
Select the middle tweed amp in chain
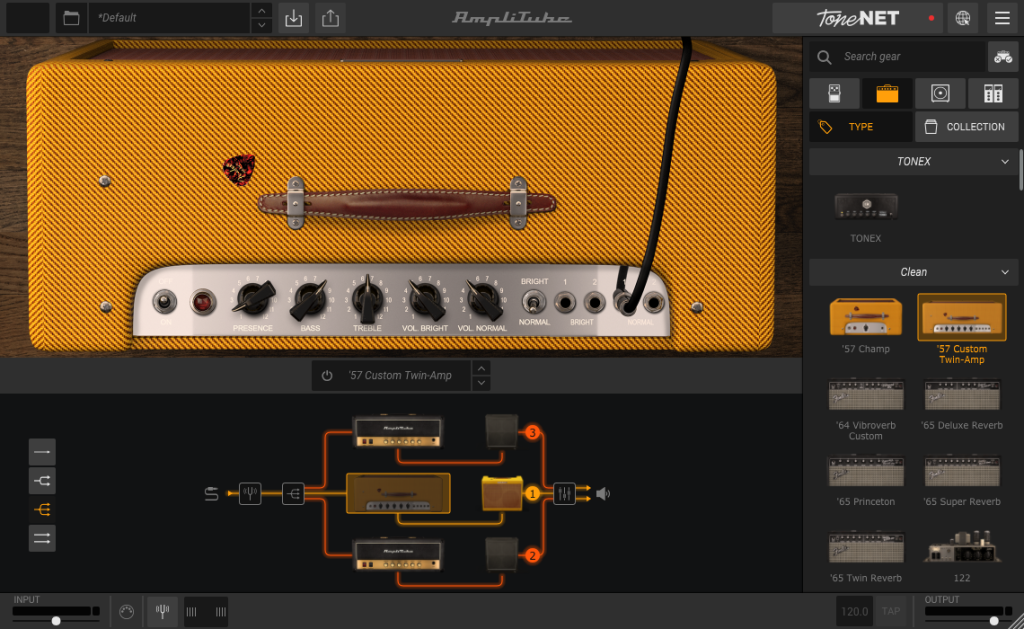click(398, 493)
